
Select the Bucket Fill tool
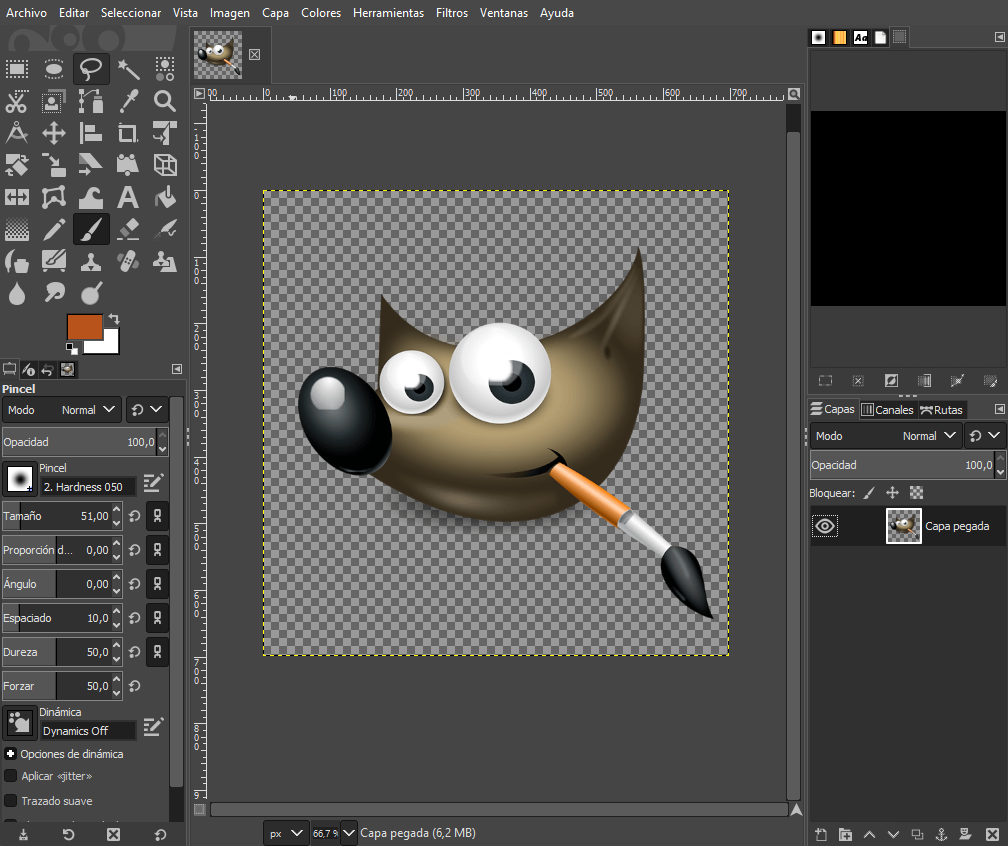click(165, 197)
